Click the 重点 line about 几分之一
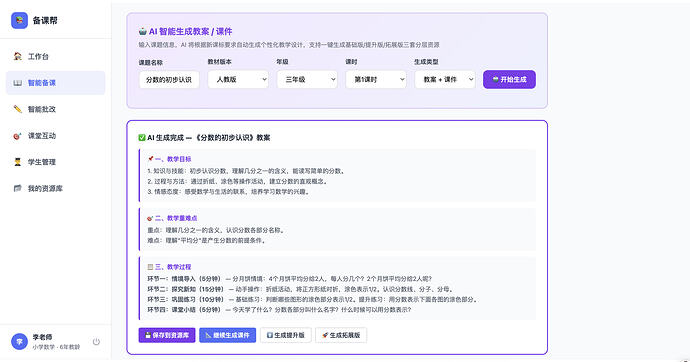 pyautogui.click(x=217, y=230)
